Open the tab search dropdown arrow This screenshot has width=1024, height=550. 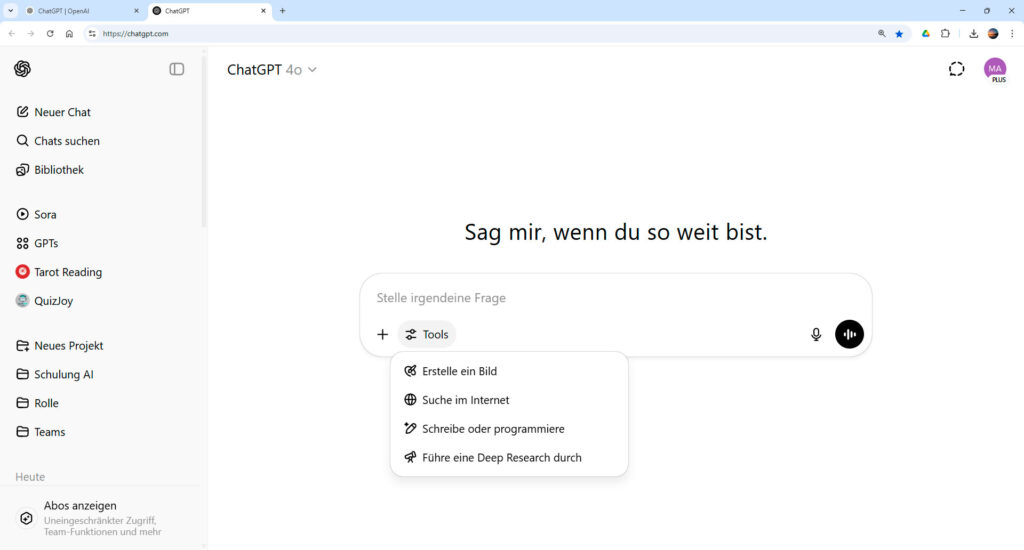(10, 11)
